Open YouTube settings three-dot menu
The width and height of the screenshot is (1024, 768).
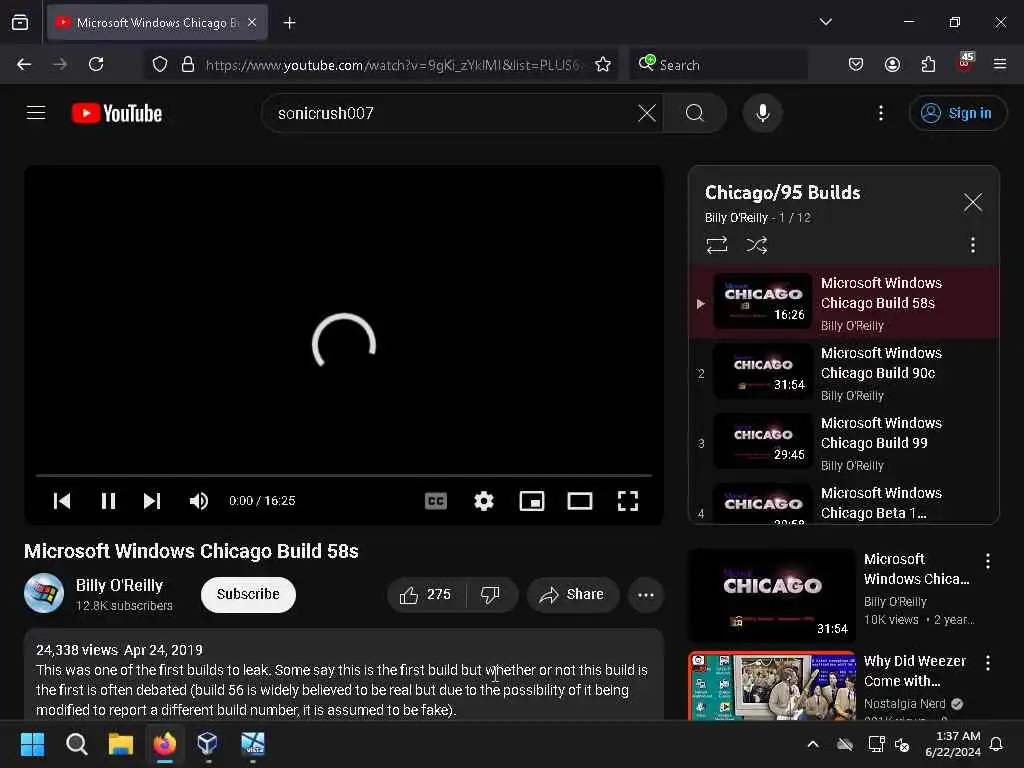click(881, 113)
